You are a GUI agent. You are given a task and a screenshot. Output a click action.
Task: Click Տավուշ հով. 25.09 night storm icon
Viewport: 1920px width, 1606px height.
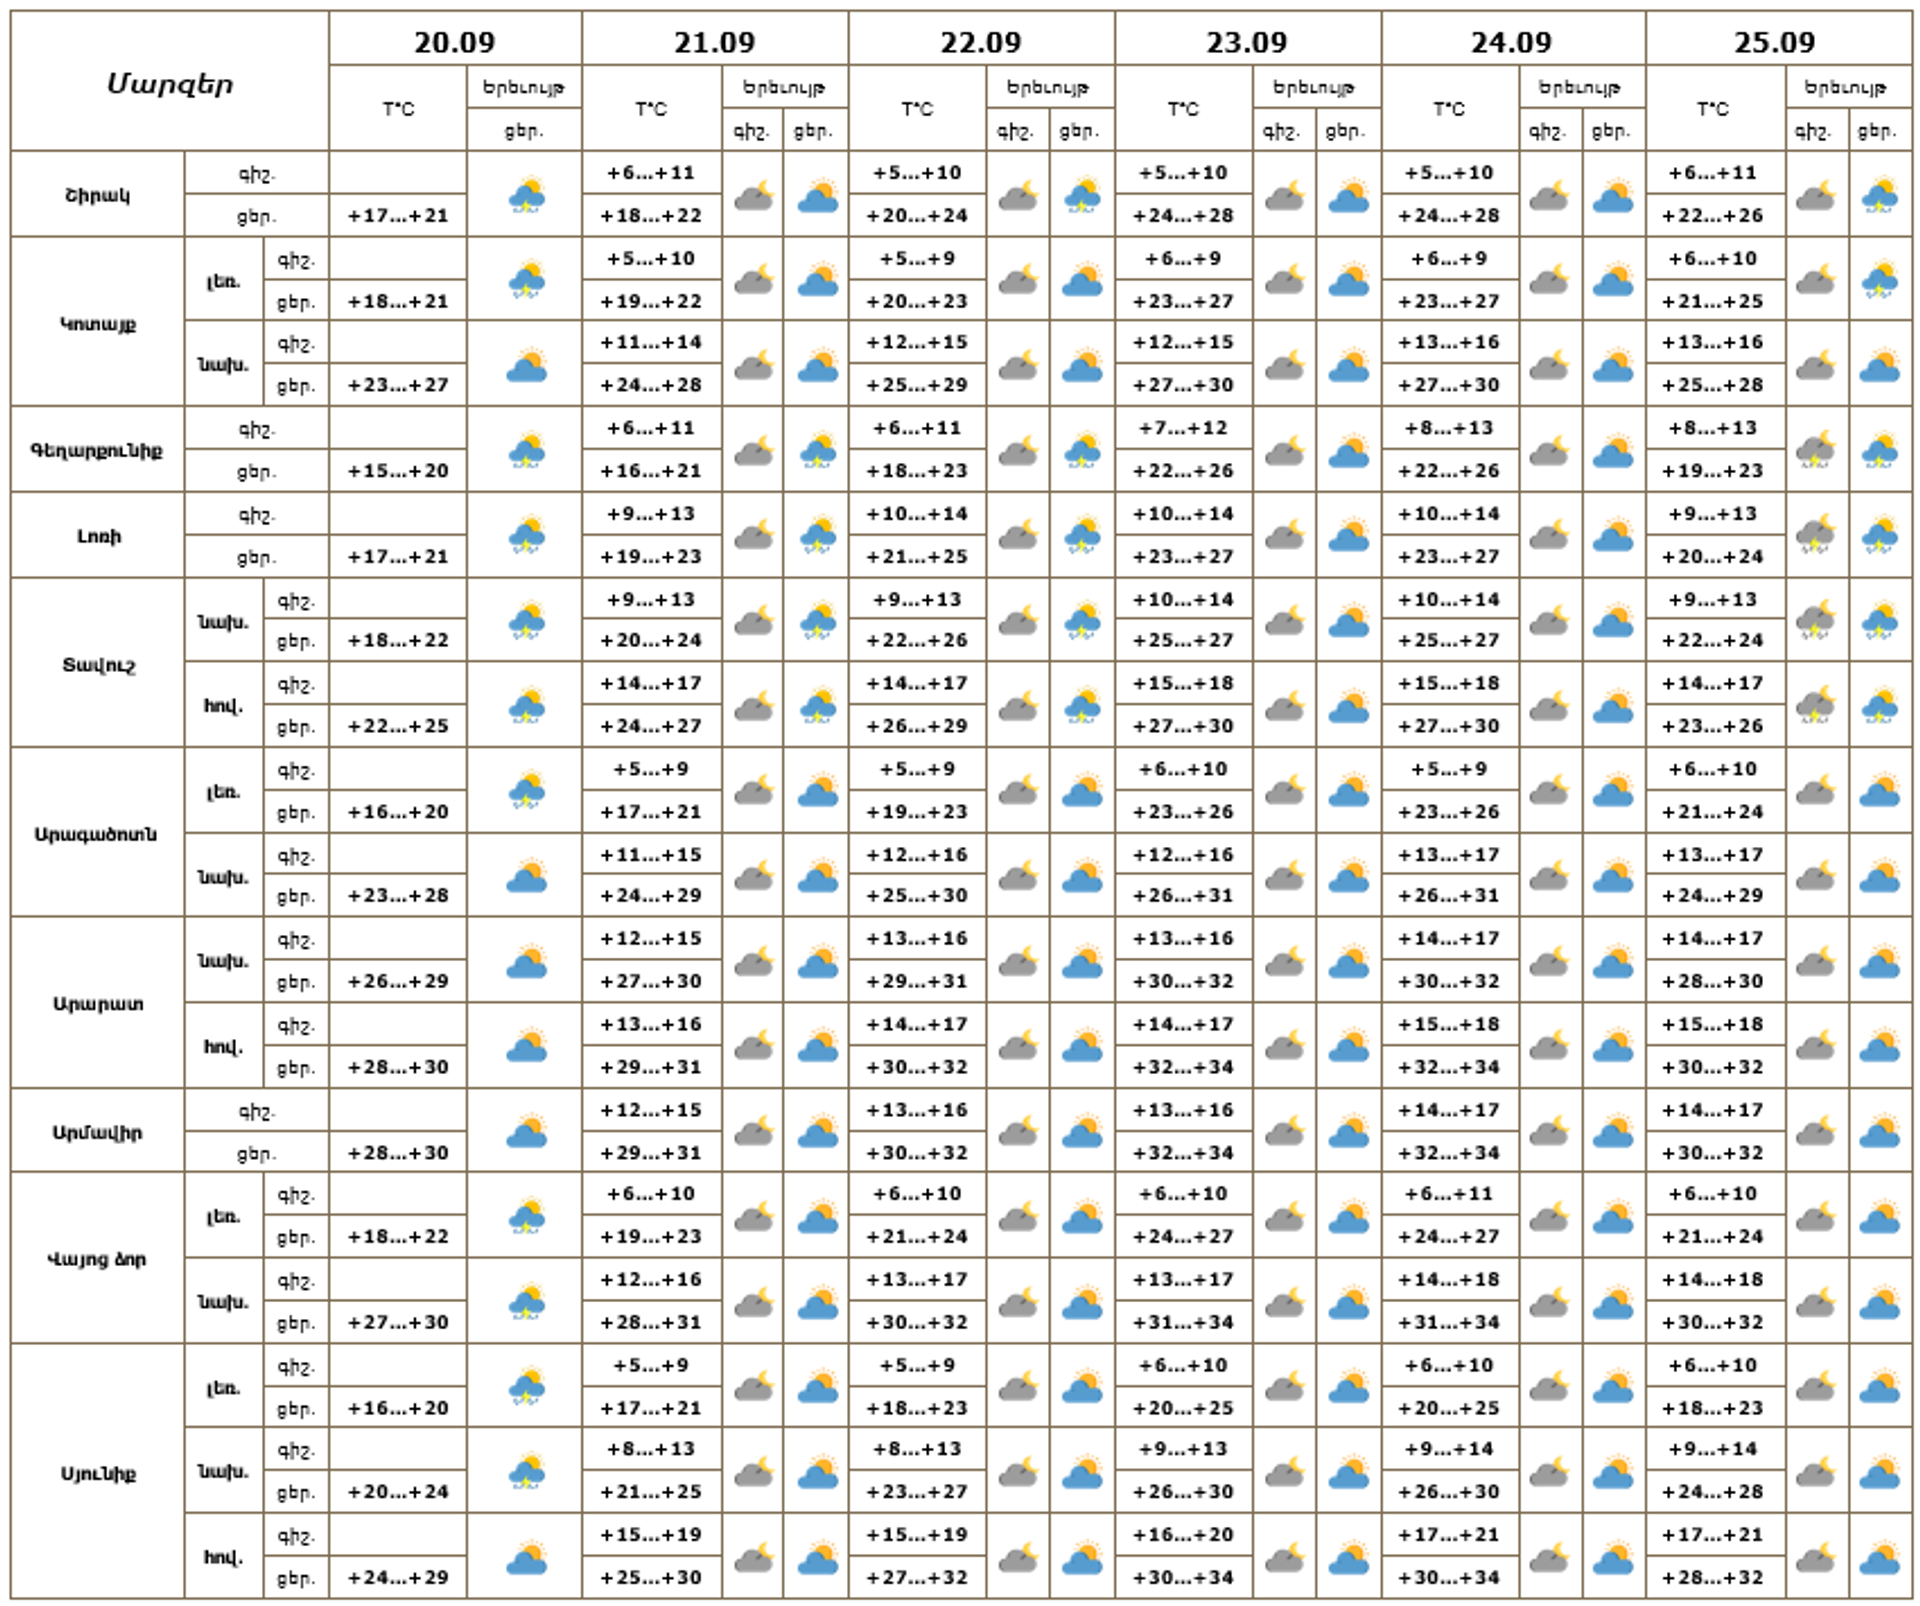[x=1816, y=706]
